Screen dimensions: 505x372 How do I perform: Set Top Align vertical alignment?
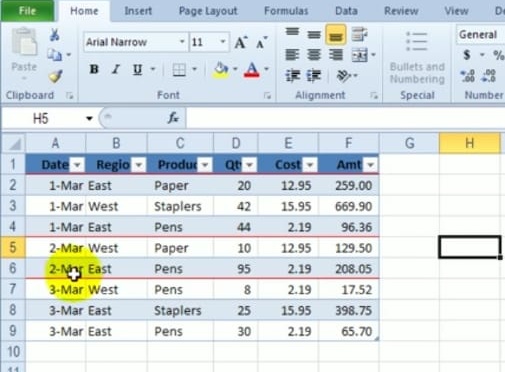pyautogui.click(x=292, y=33)
